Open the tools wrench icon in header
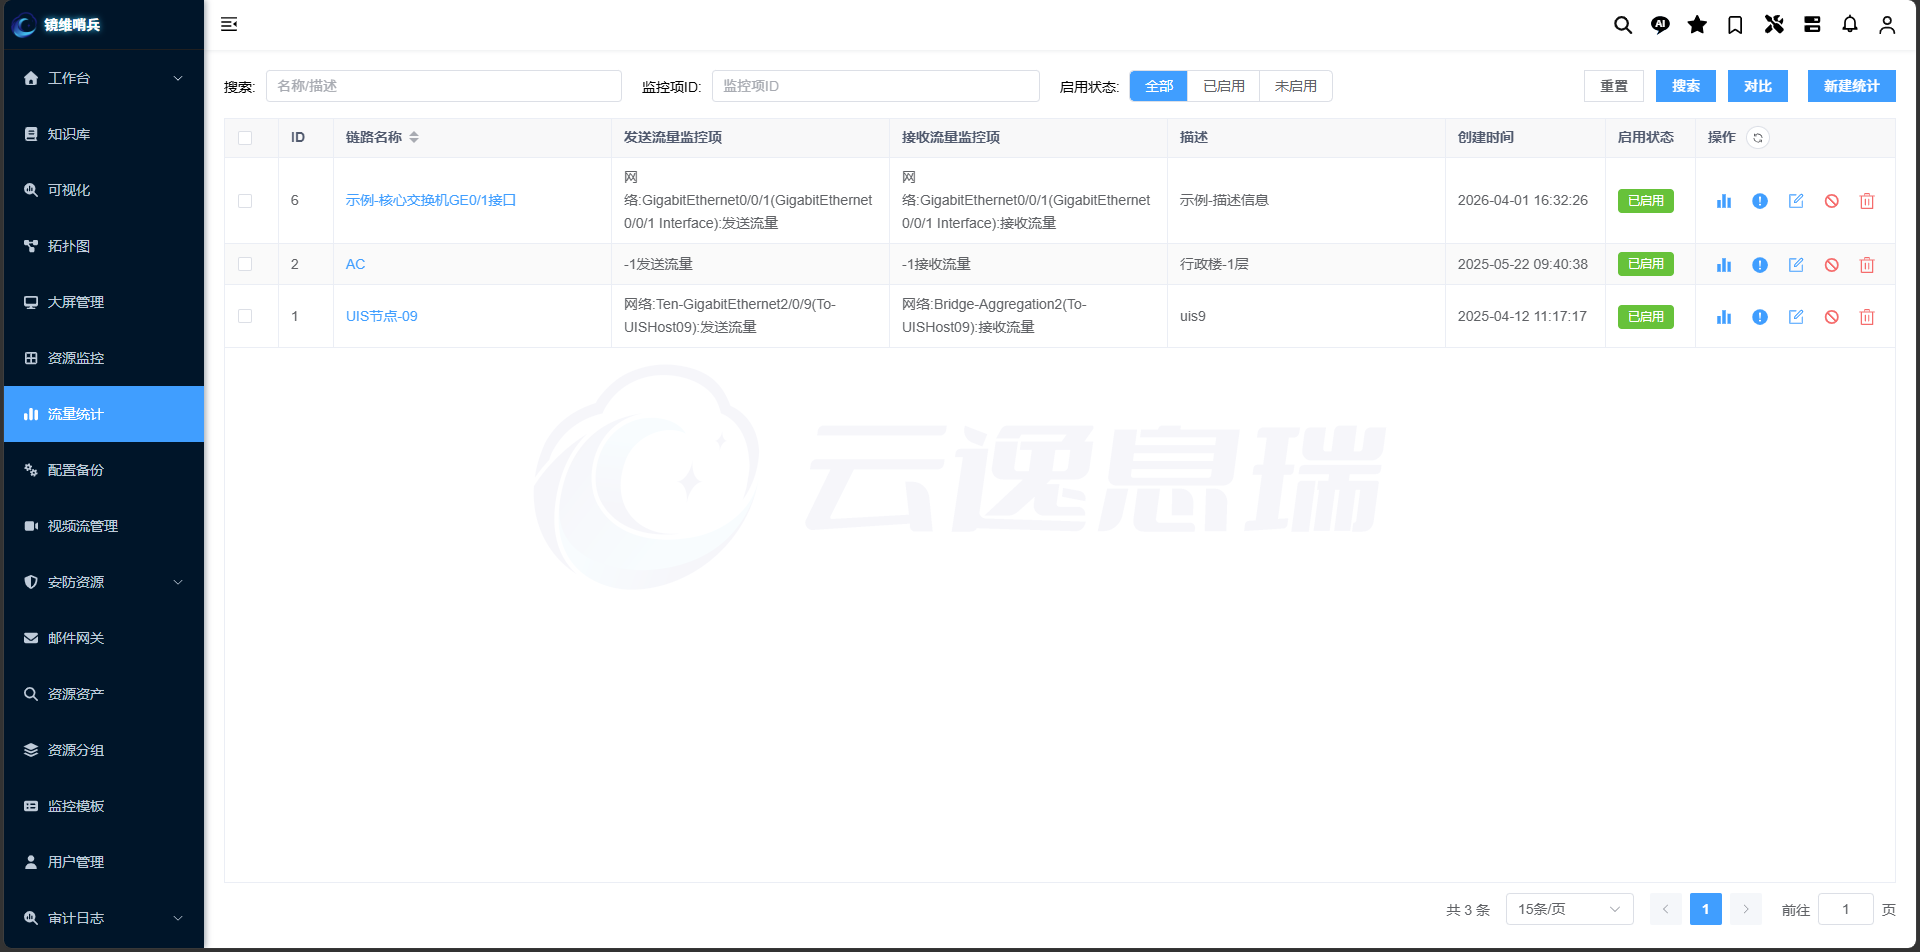Screen dimensions: 1920x952 [x=1774, y=25]
